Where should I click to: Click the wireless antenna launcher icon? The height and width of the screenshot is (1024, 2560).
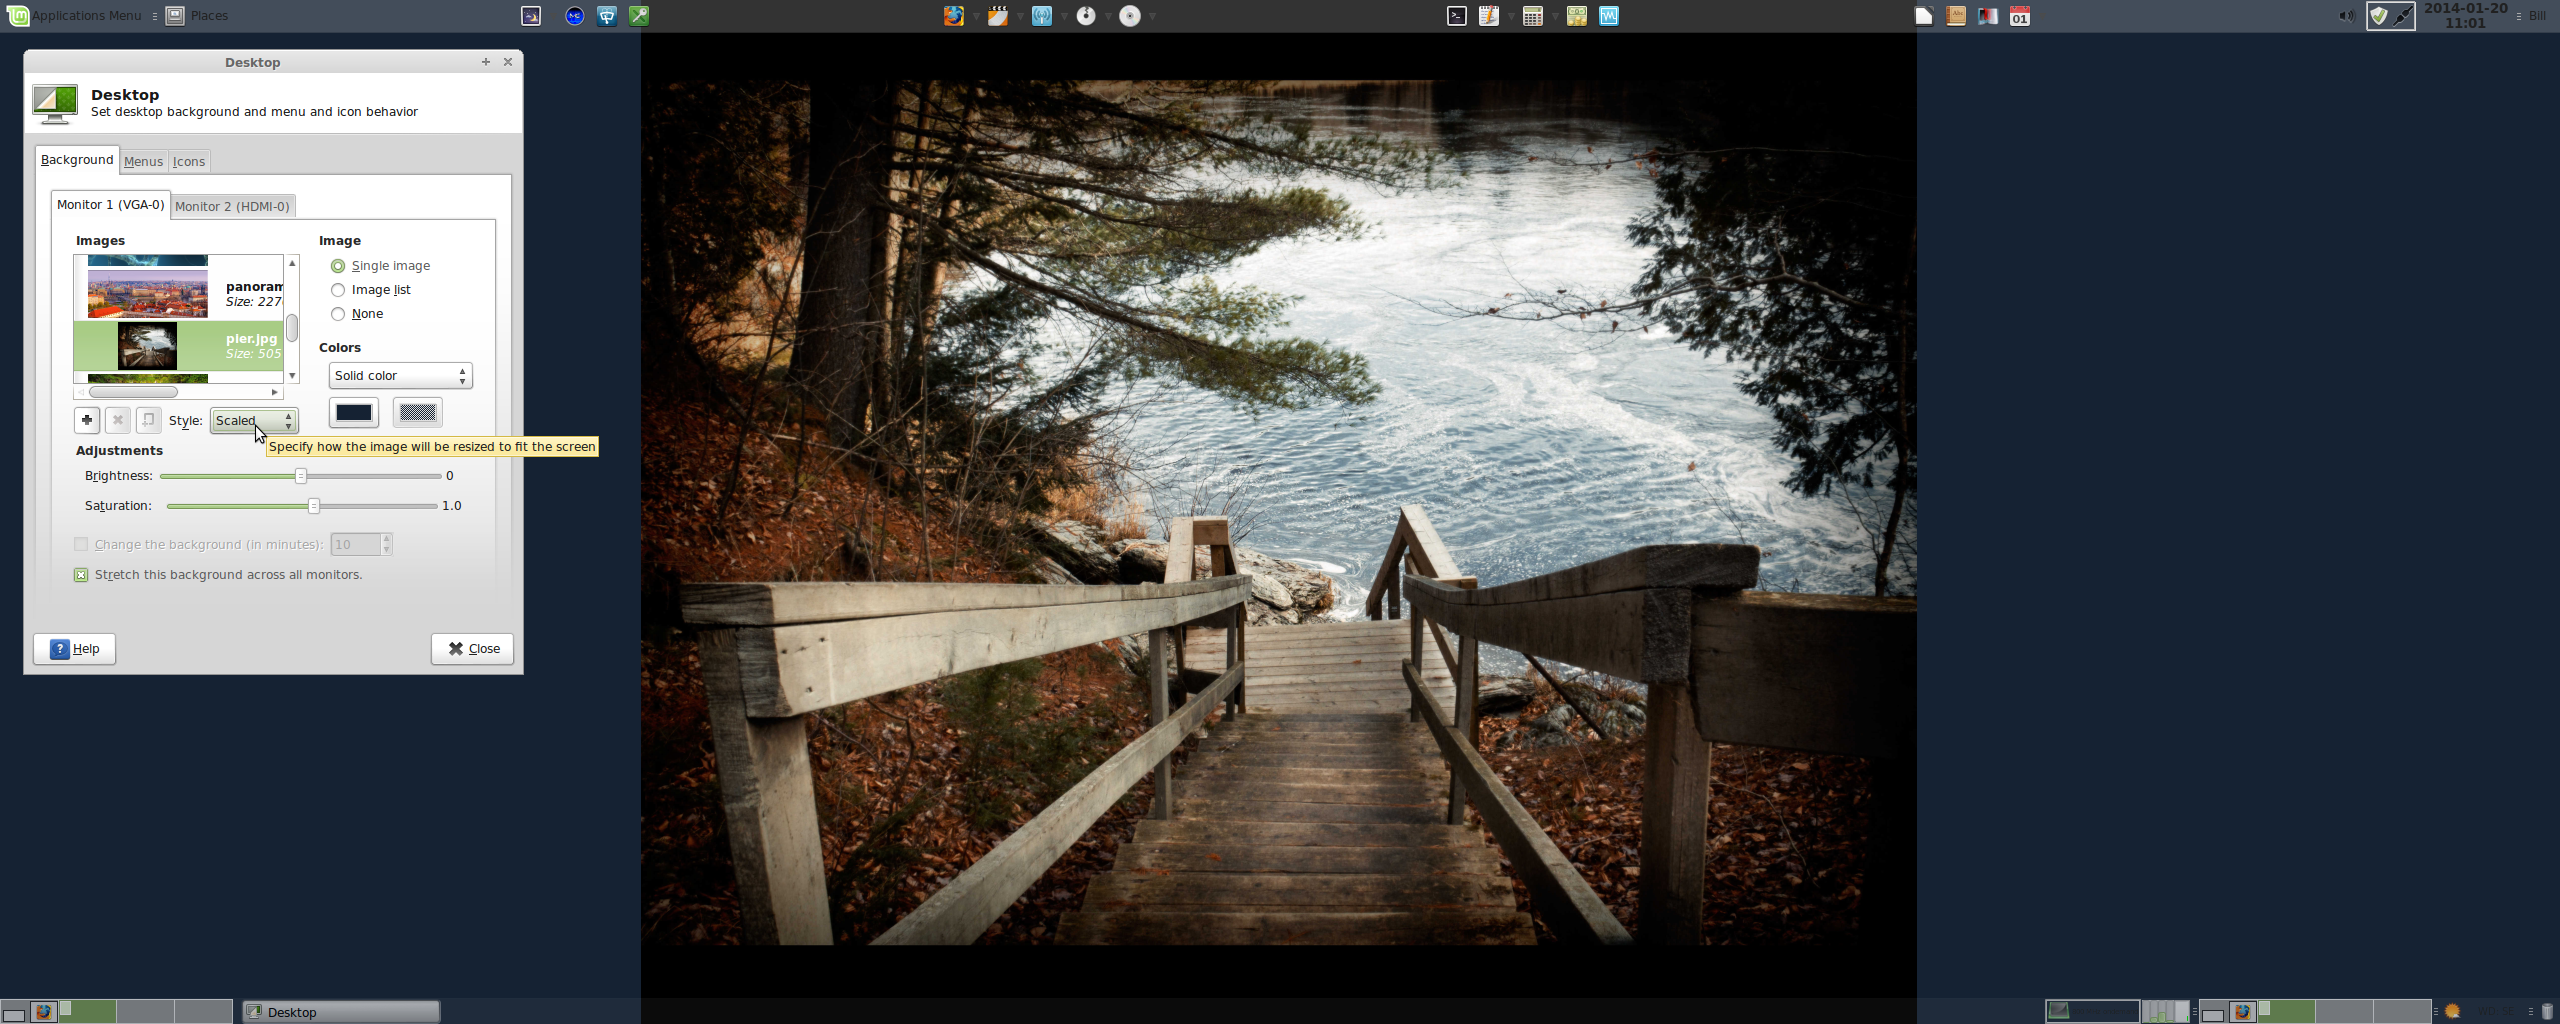point(1041,16)
